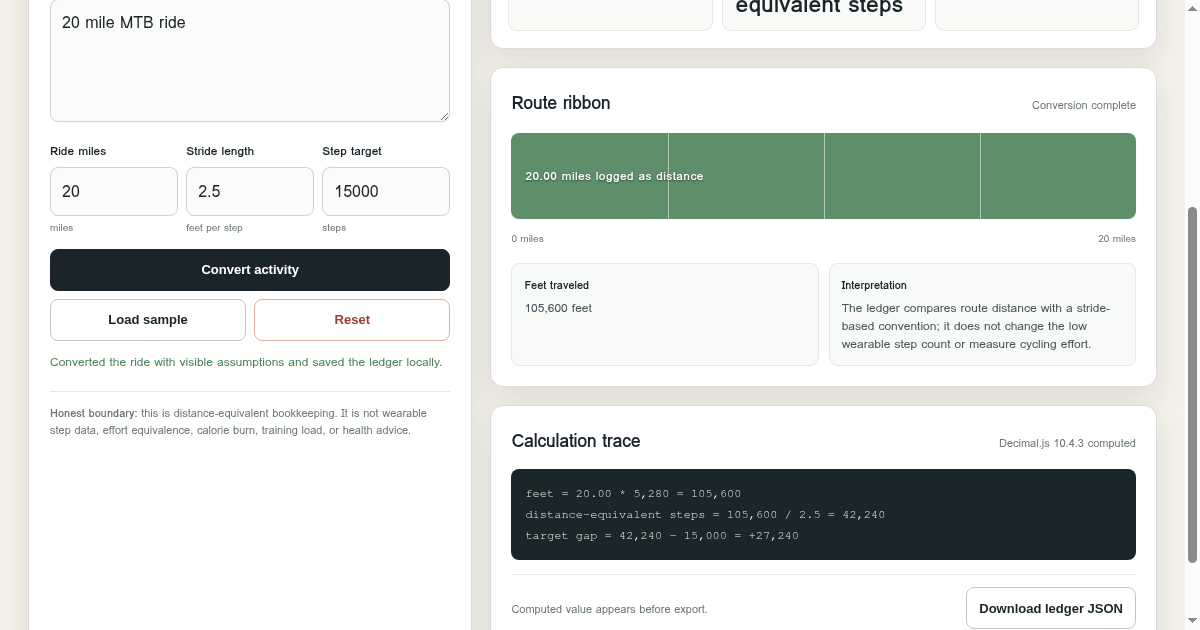
Task: Click the Load sample button
Action: [148, 320]
